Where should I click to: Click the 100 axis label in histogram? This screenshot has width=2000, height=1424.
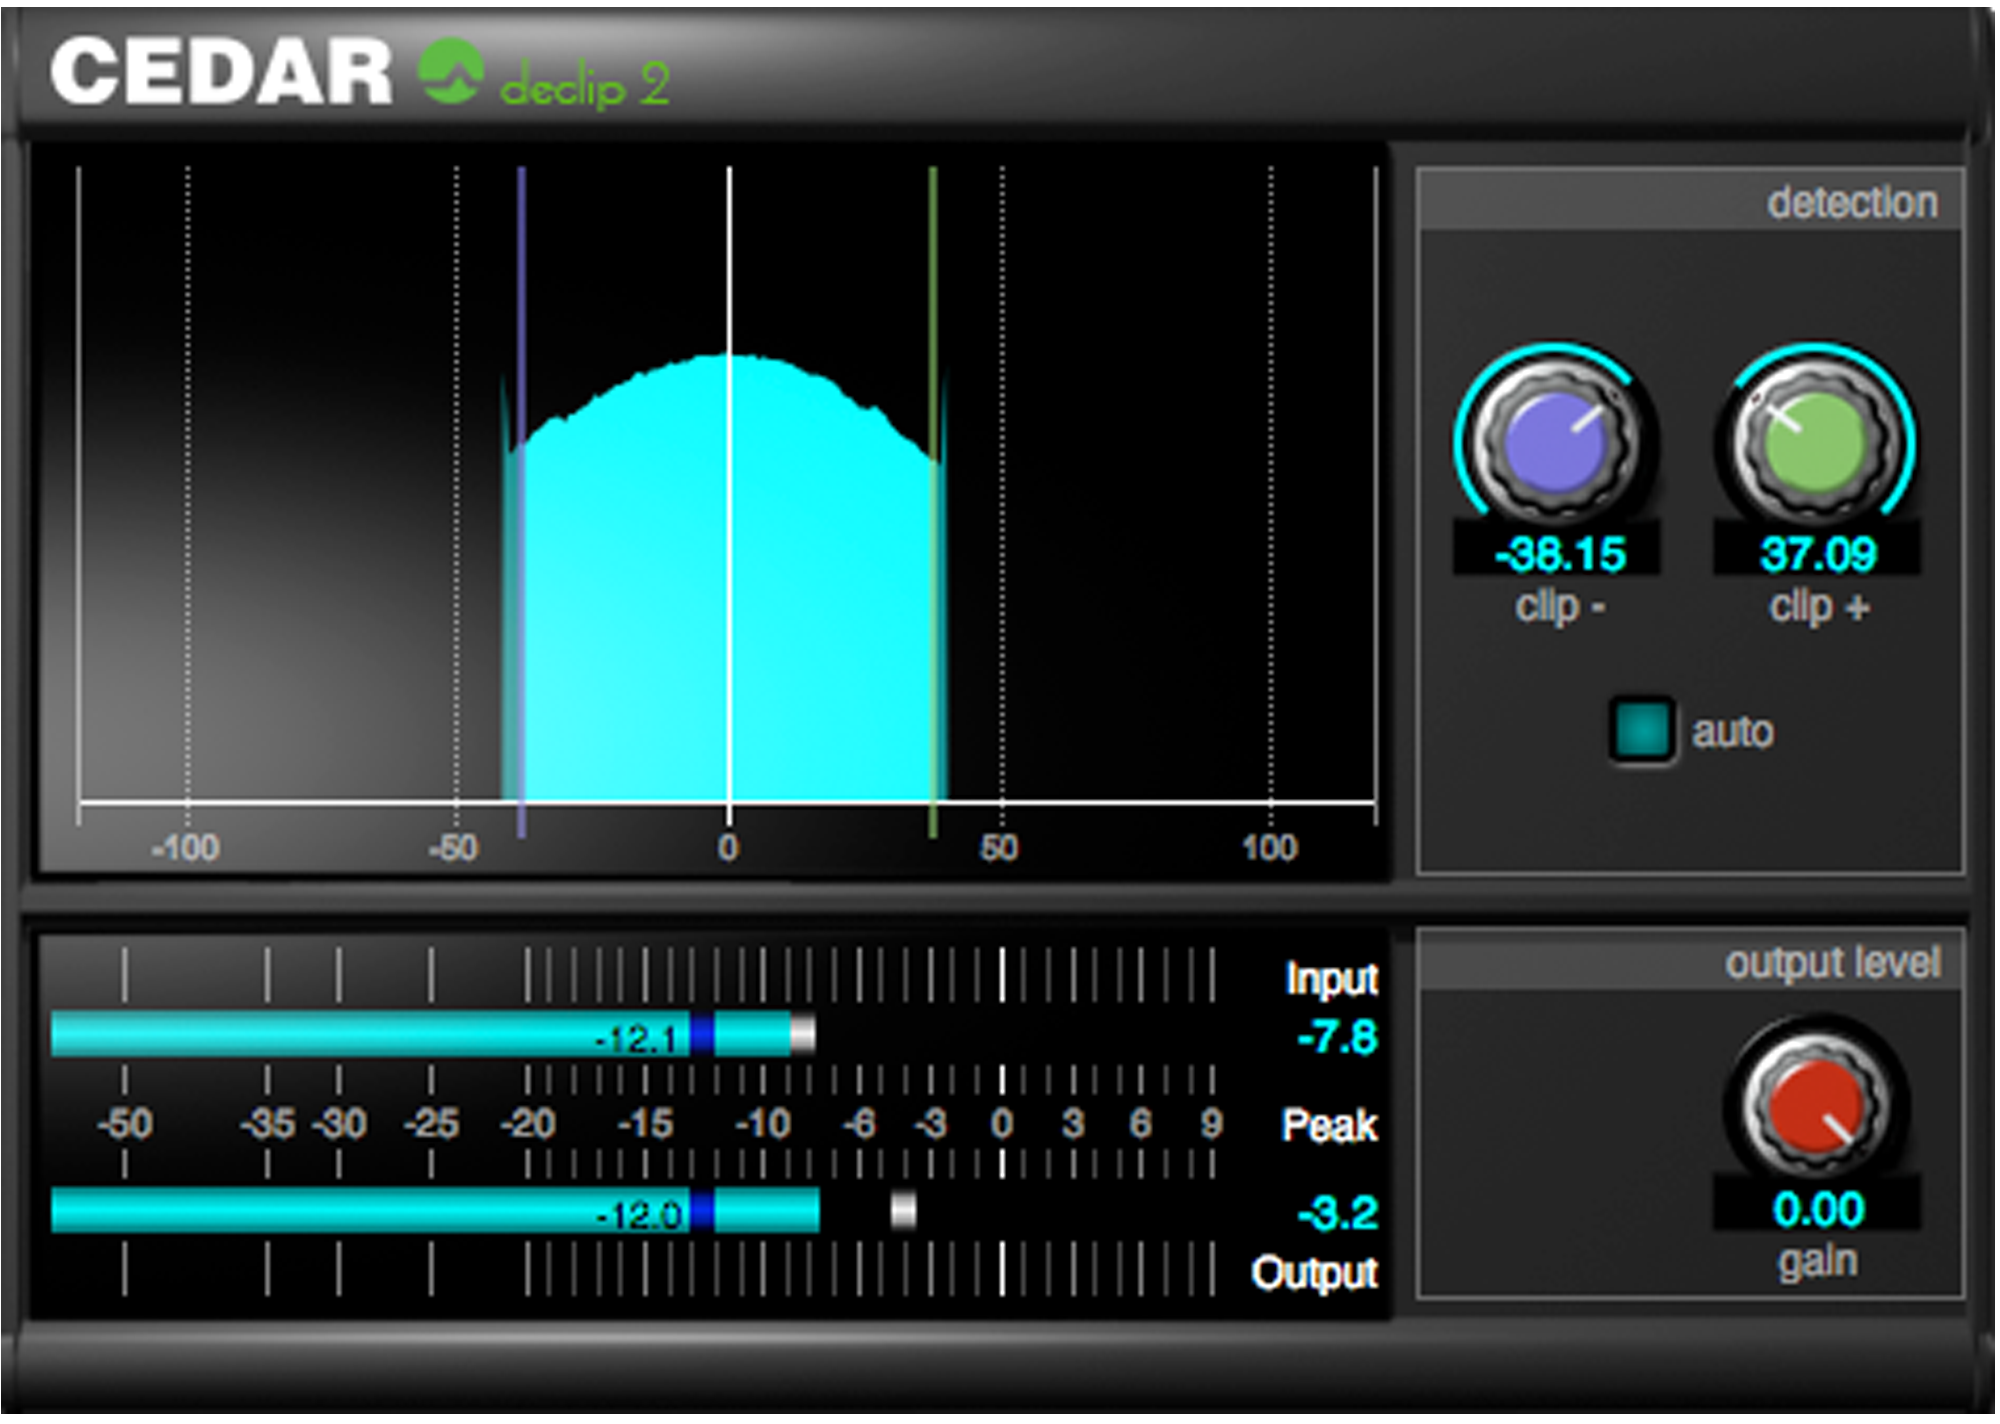click(x=1270, y=848)
